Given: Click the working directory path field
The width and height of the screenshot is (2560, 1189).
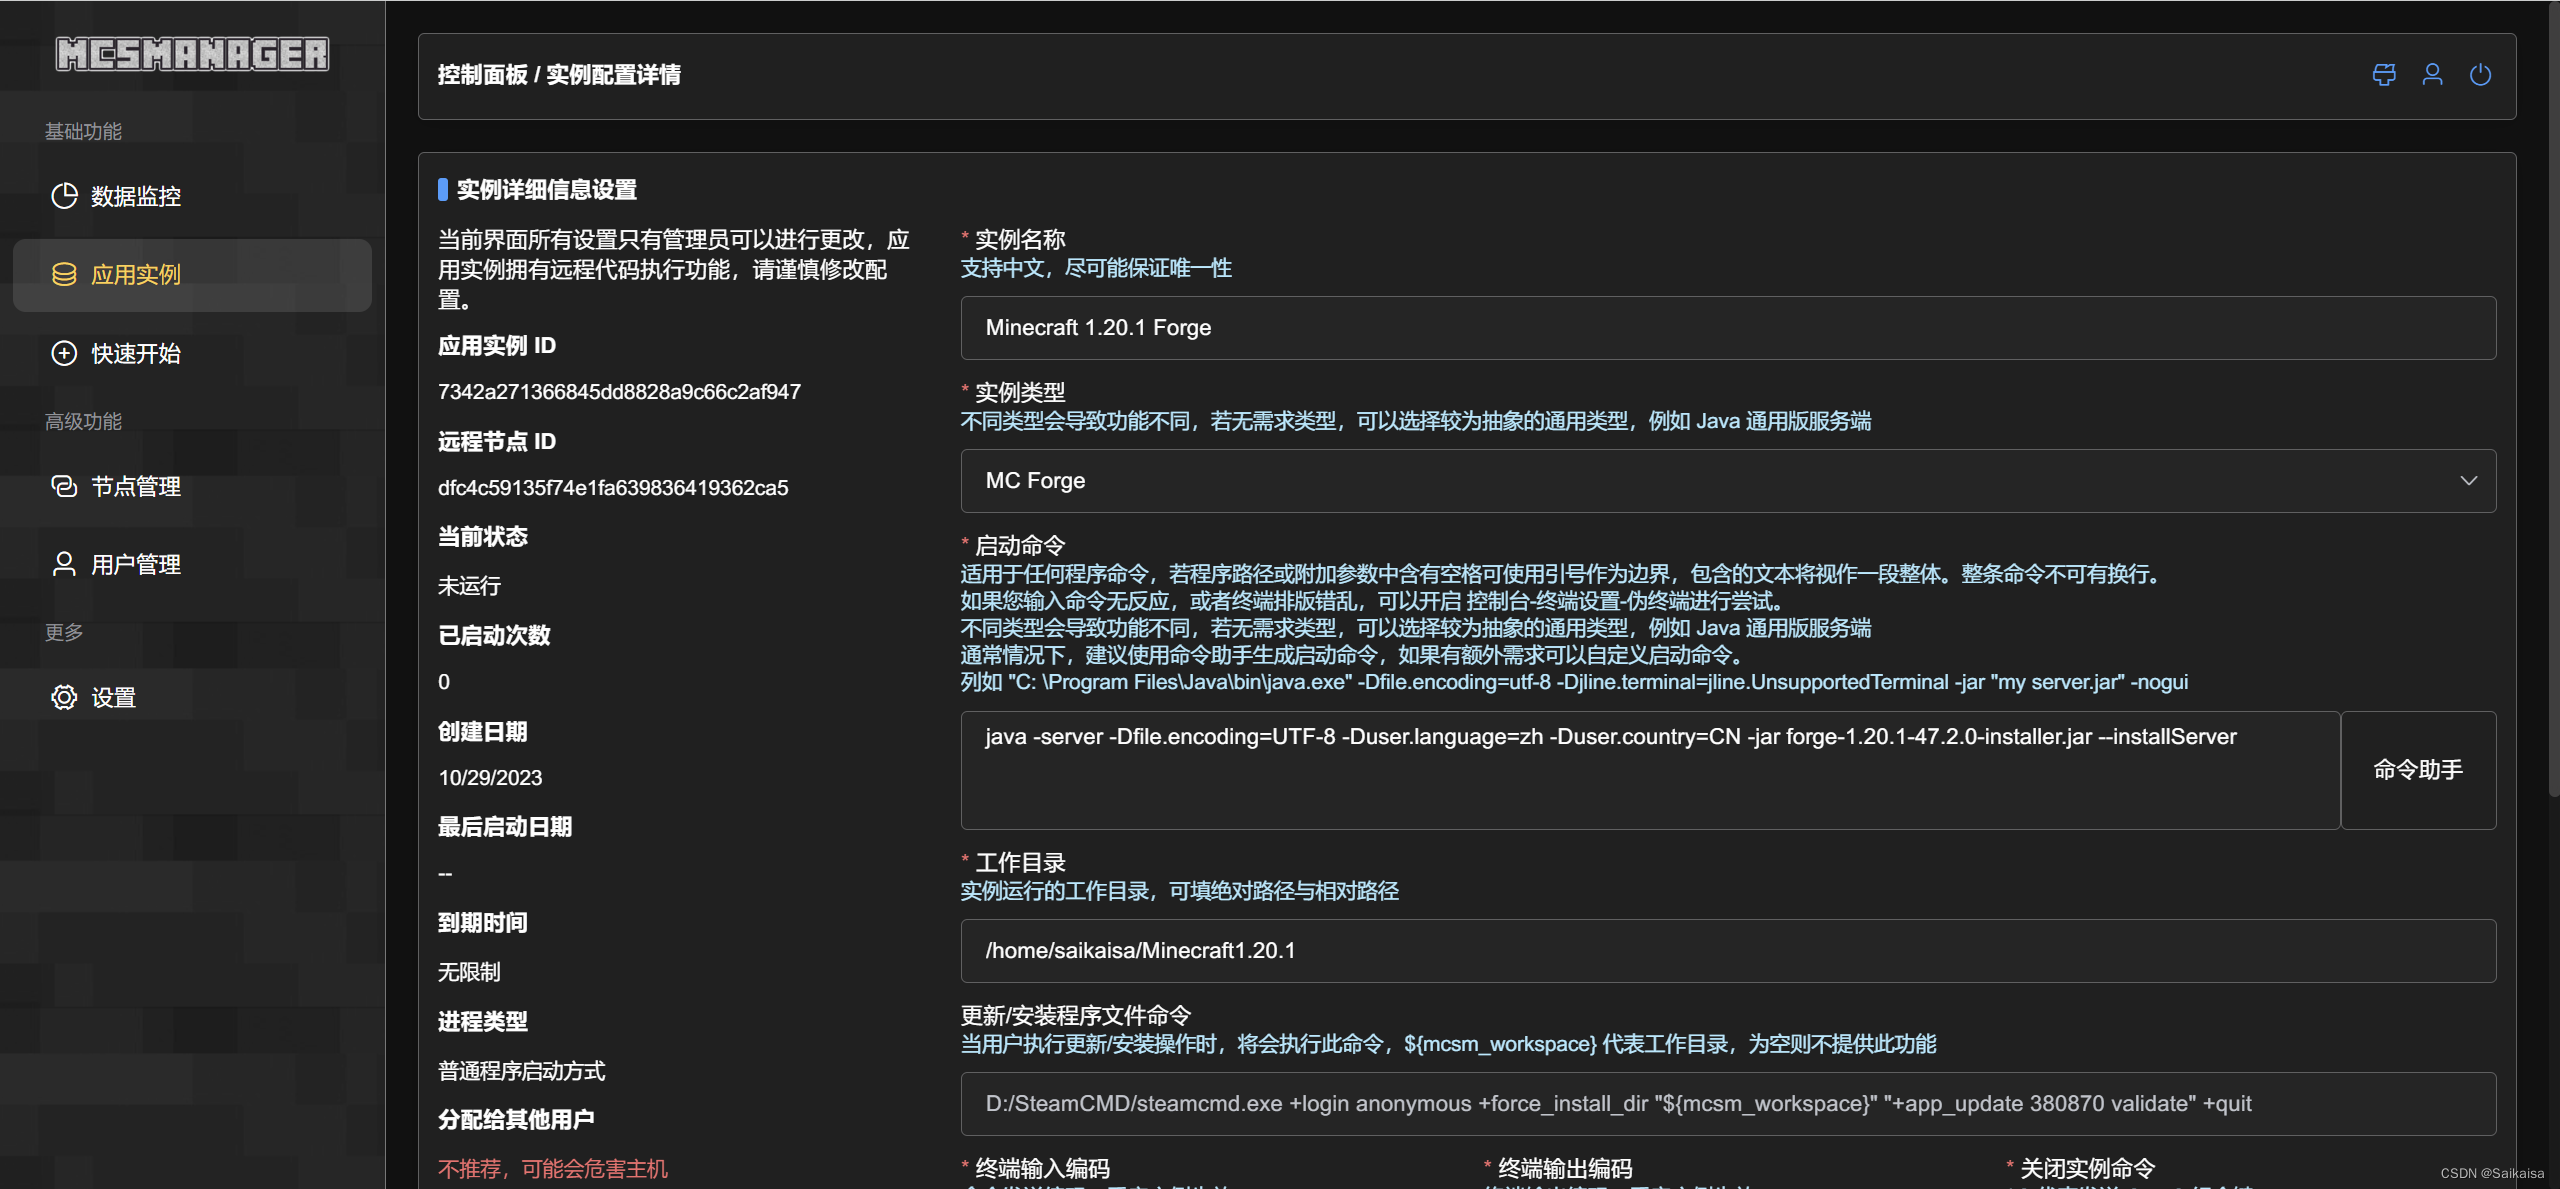Looking at the screenshot, I should pyautogui.click(x=1727, y=951).
